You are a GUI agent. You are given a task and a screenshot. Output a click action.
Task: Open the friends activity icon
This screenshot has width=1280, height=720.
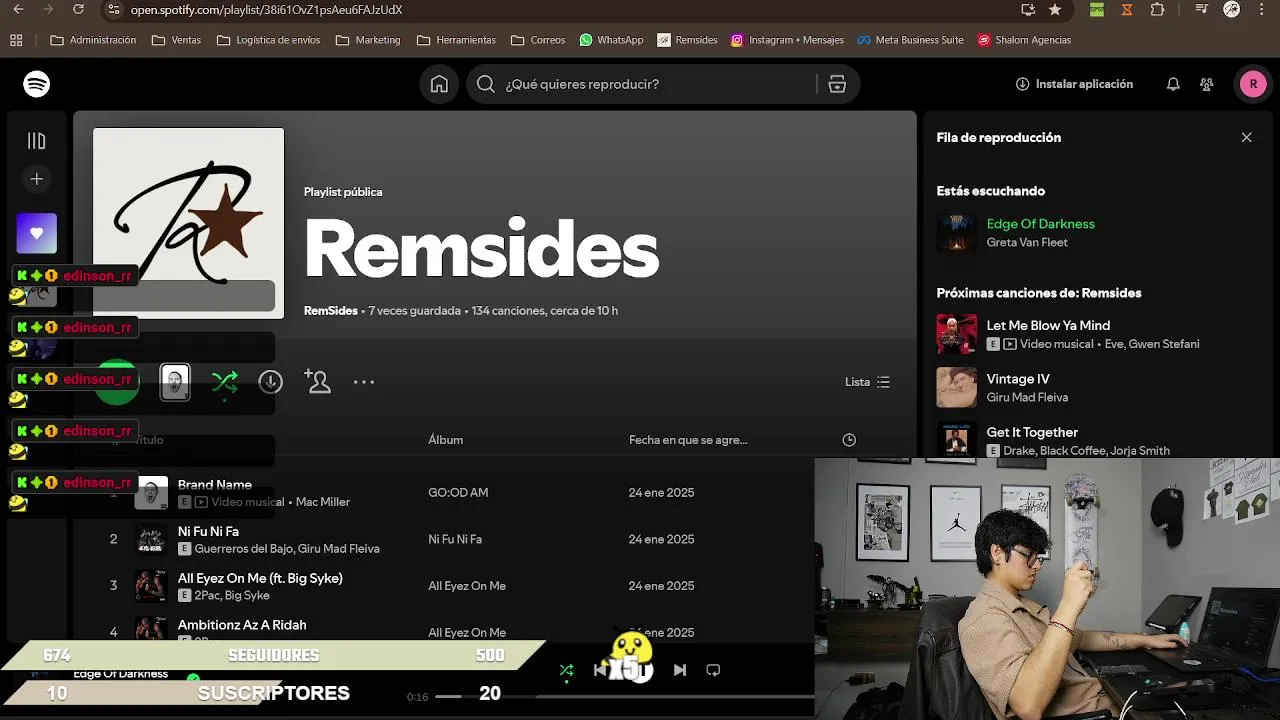(x=1207, y=84)
